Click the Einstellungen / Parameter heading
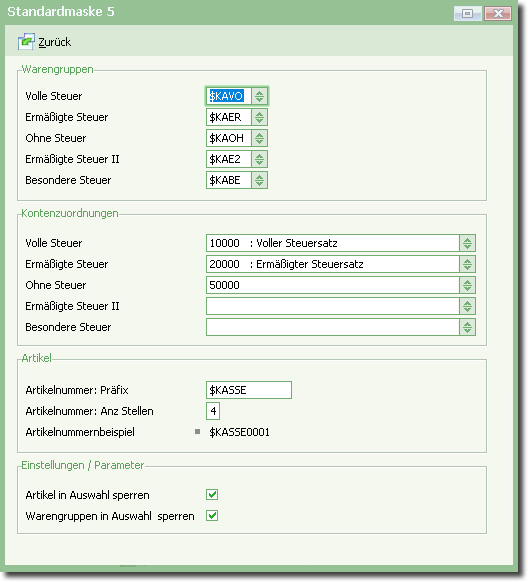 coord(82,465)
